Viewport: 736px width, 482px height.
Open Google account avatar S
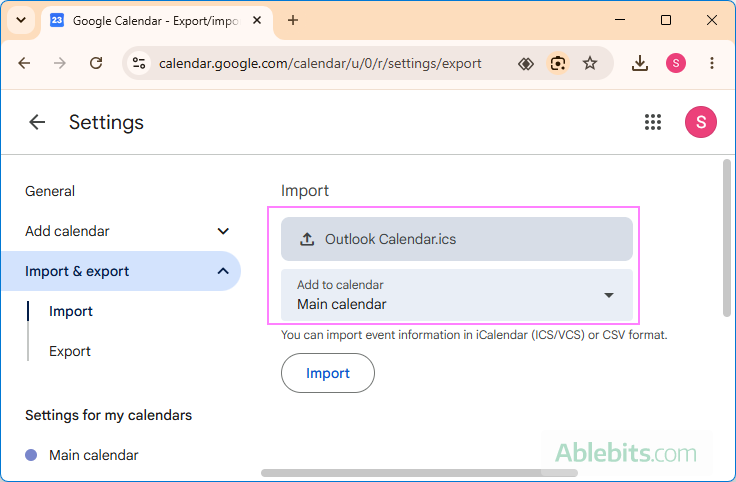tap(700, 122)
